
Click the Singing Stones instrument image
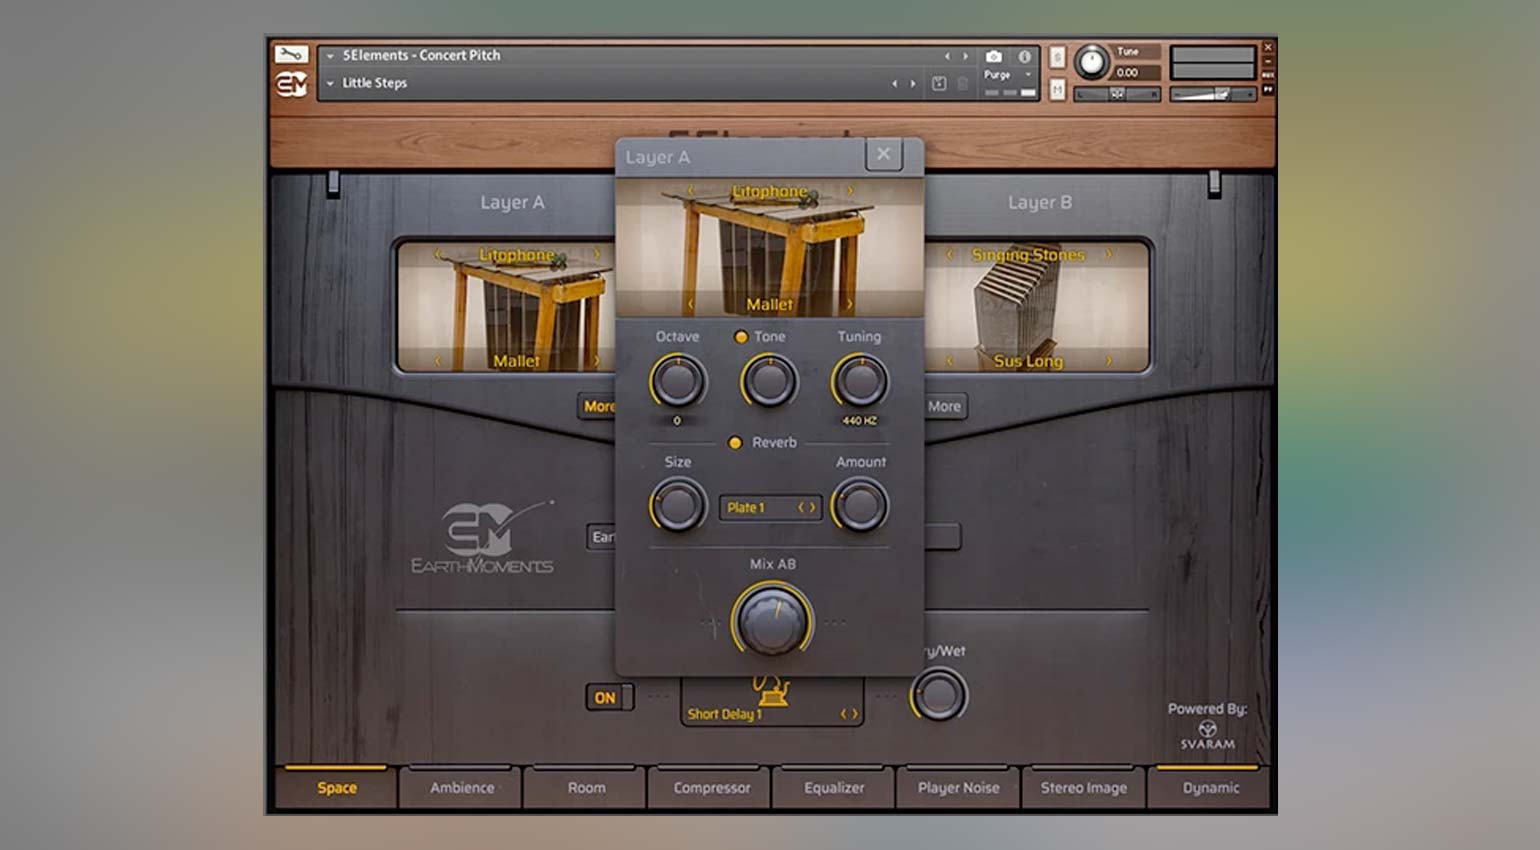tap(1040, 307)
